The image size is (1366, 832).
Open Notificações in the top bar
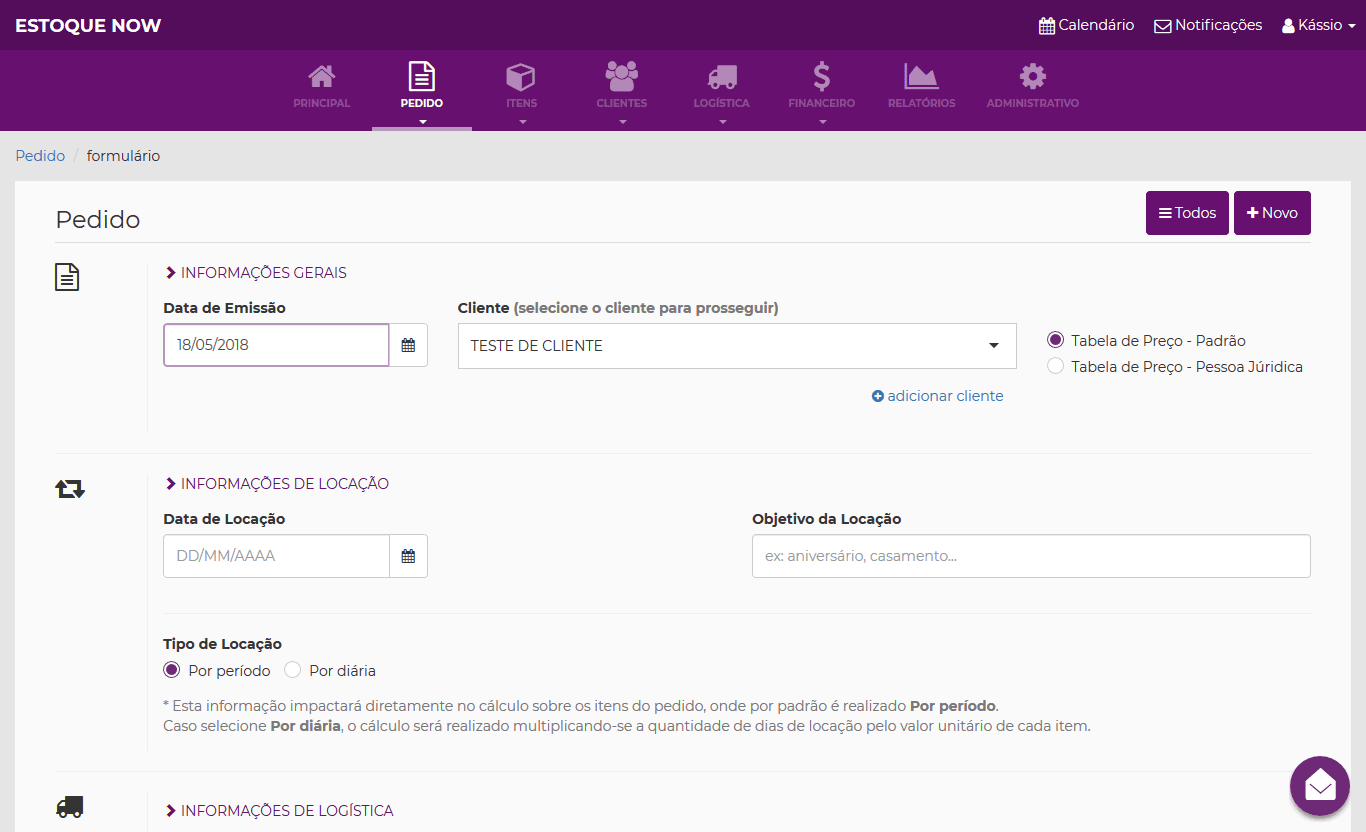pos(1208,25)
